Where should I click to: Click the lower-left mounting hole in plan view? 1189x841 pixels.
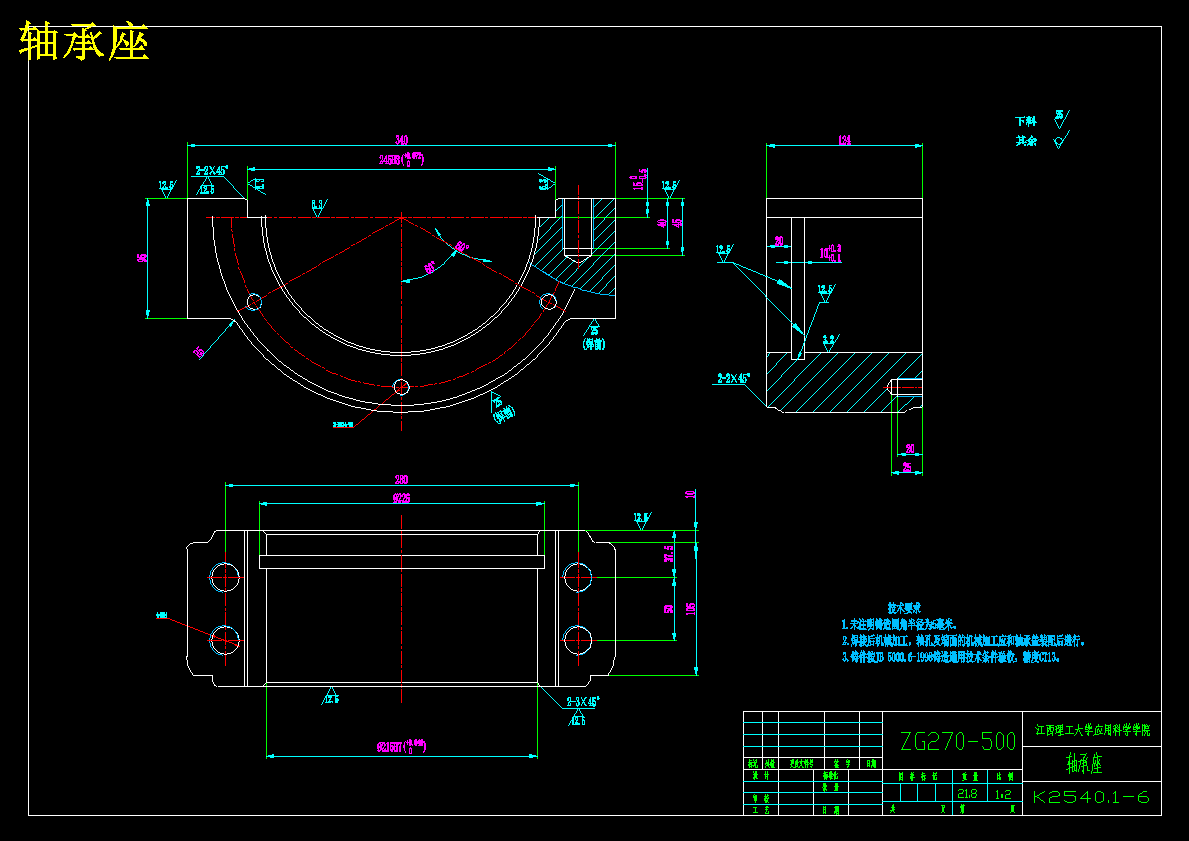[225, 640]
